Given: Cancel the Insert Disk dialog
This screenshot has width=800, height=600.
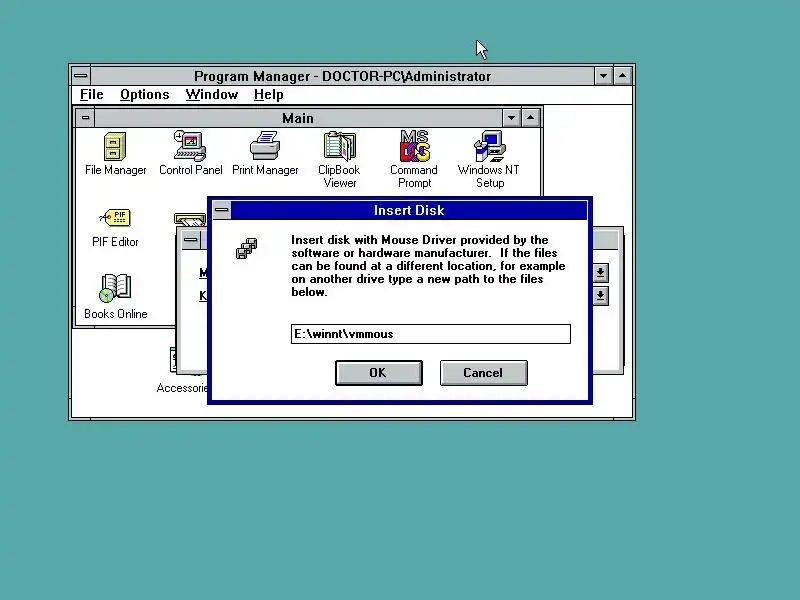Looking at the screenshot, I should click(484, 373).
